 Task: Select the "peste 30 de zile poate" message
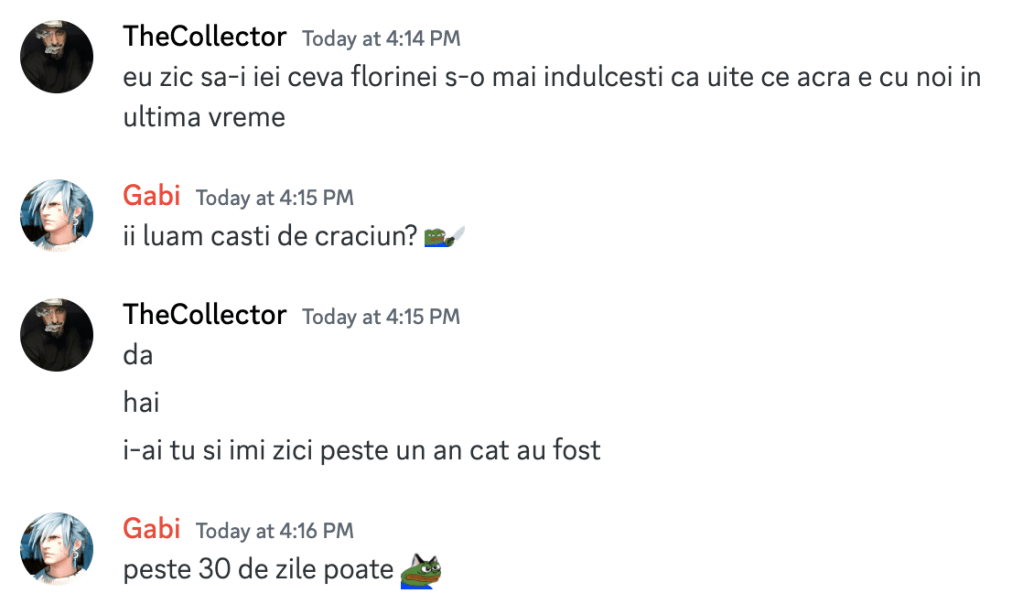click(258, 570)
